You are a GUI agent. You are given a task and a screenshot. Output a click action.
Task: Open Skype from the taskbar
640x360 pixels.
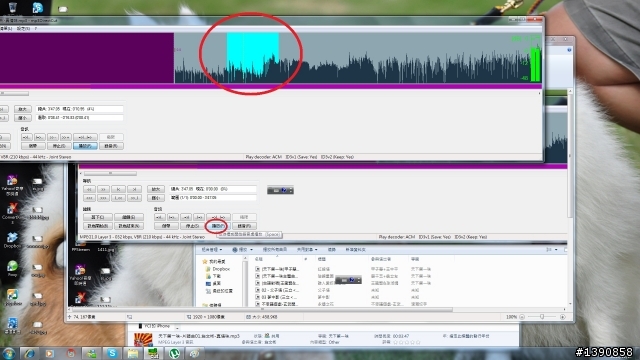111,353
